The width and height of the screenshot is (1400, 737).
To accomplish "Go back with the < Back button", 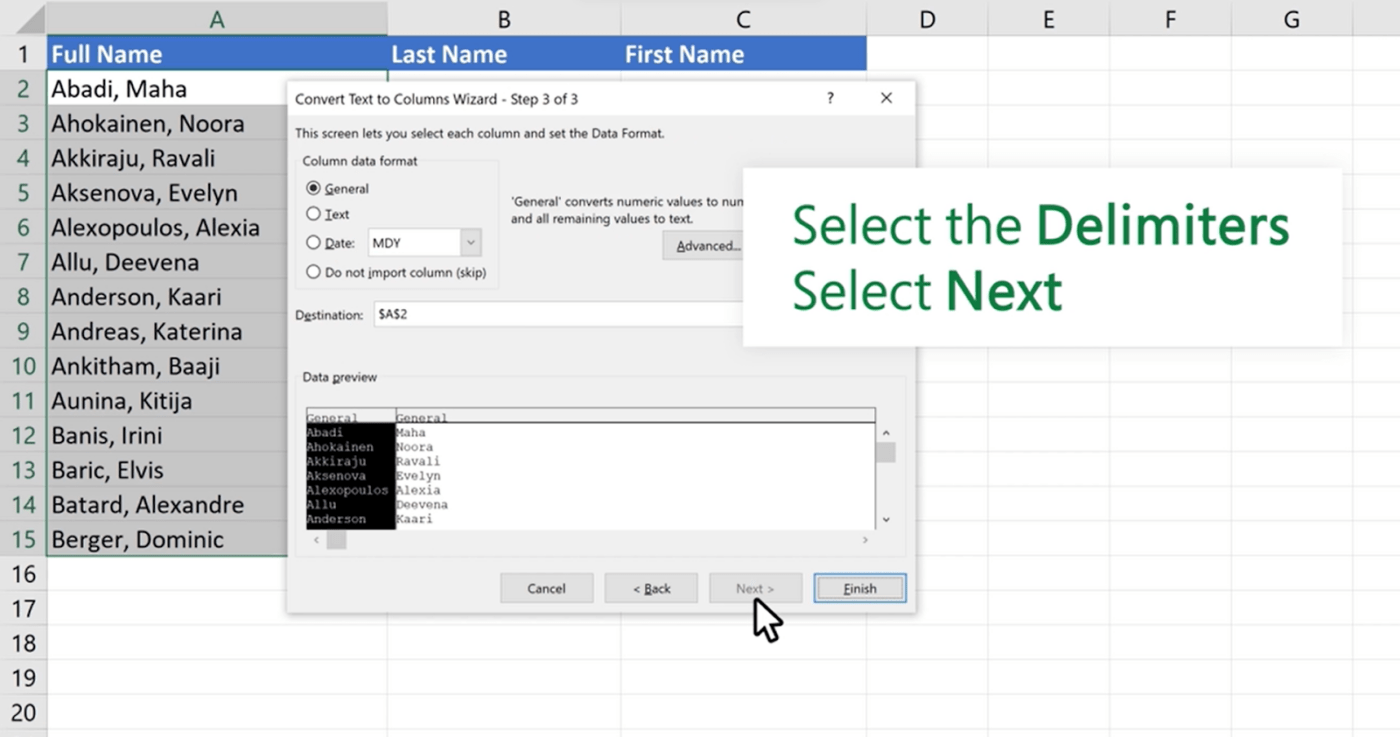I will point(651,589).
